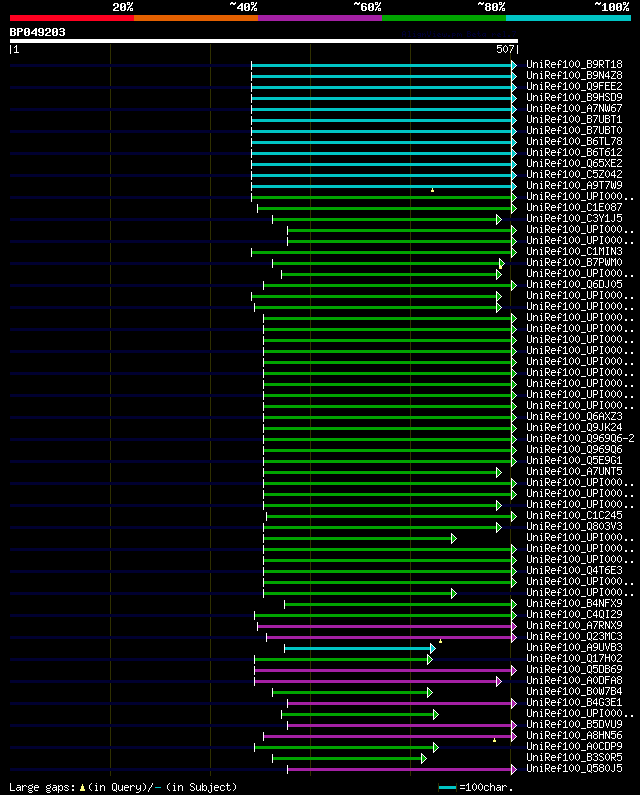
Task: Select the BP049203 query name
Action: 38,32
